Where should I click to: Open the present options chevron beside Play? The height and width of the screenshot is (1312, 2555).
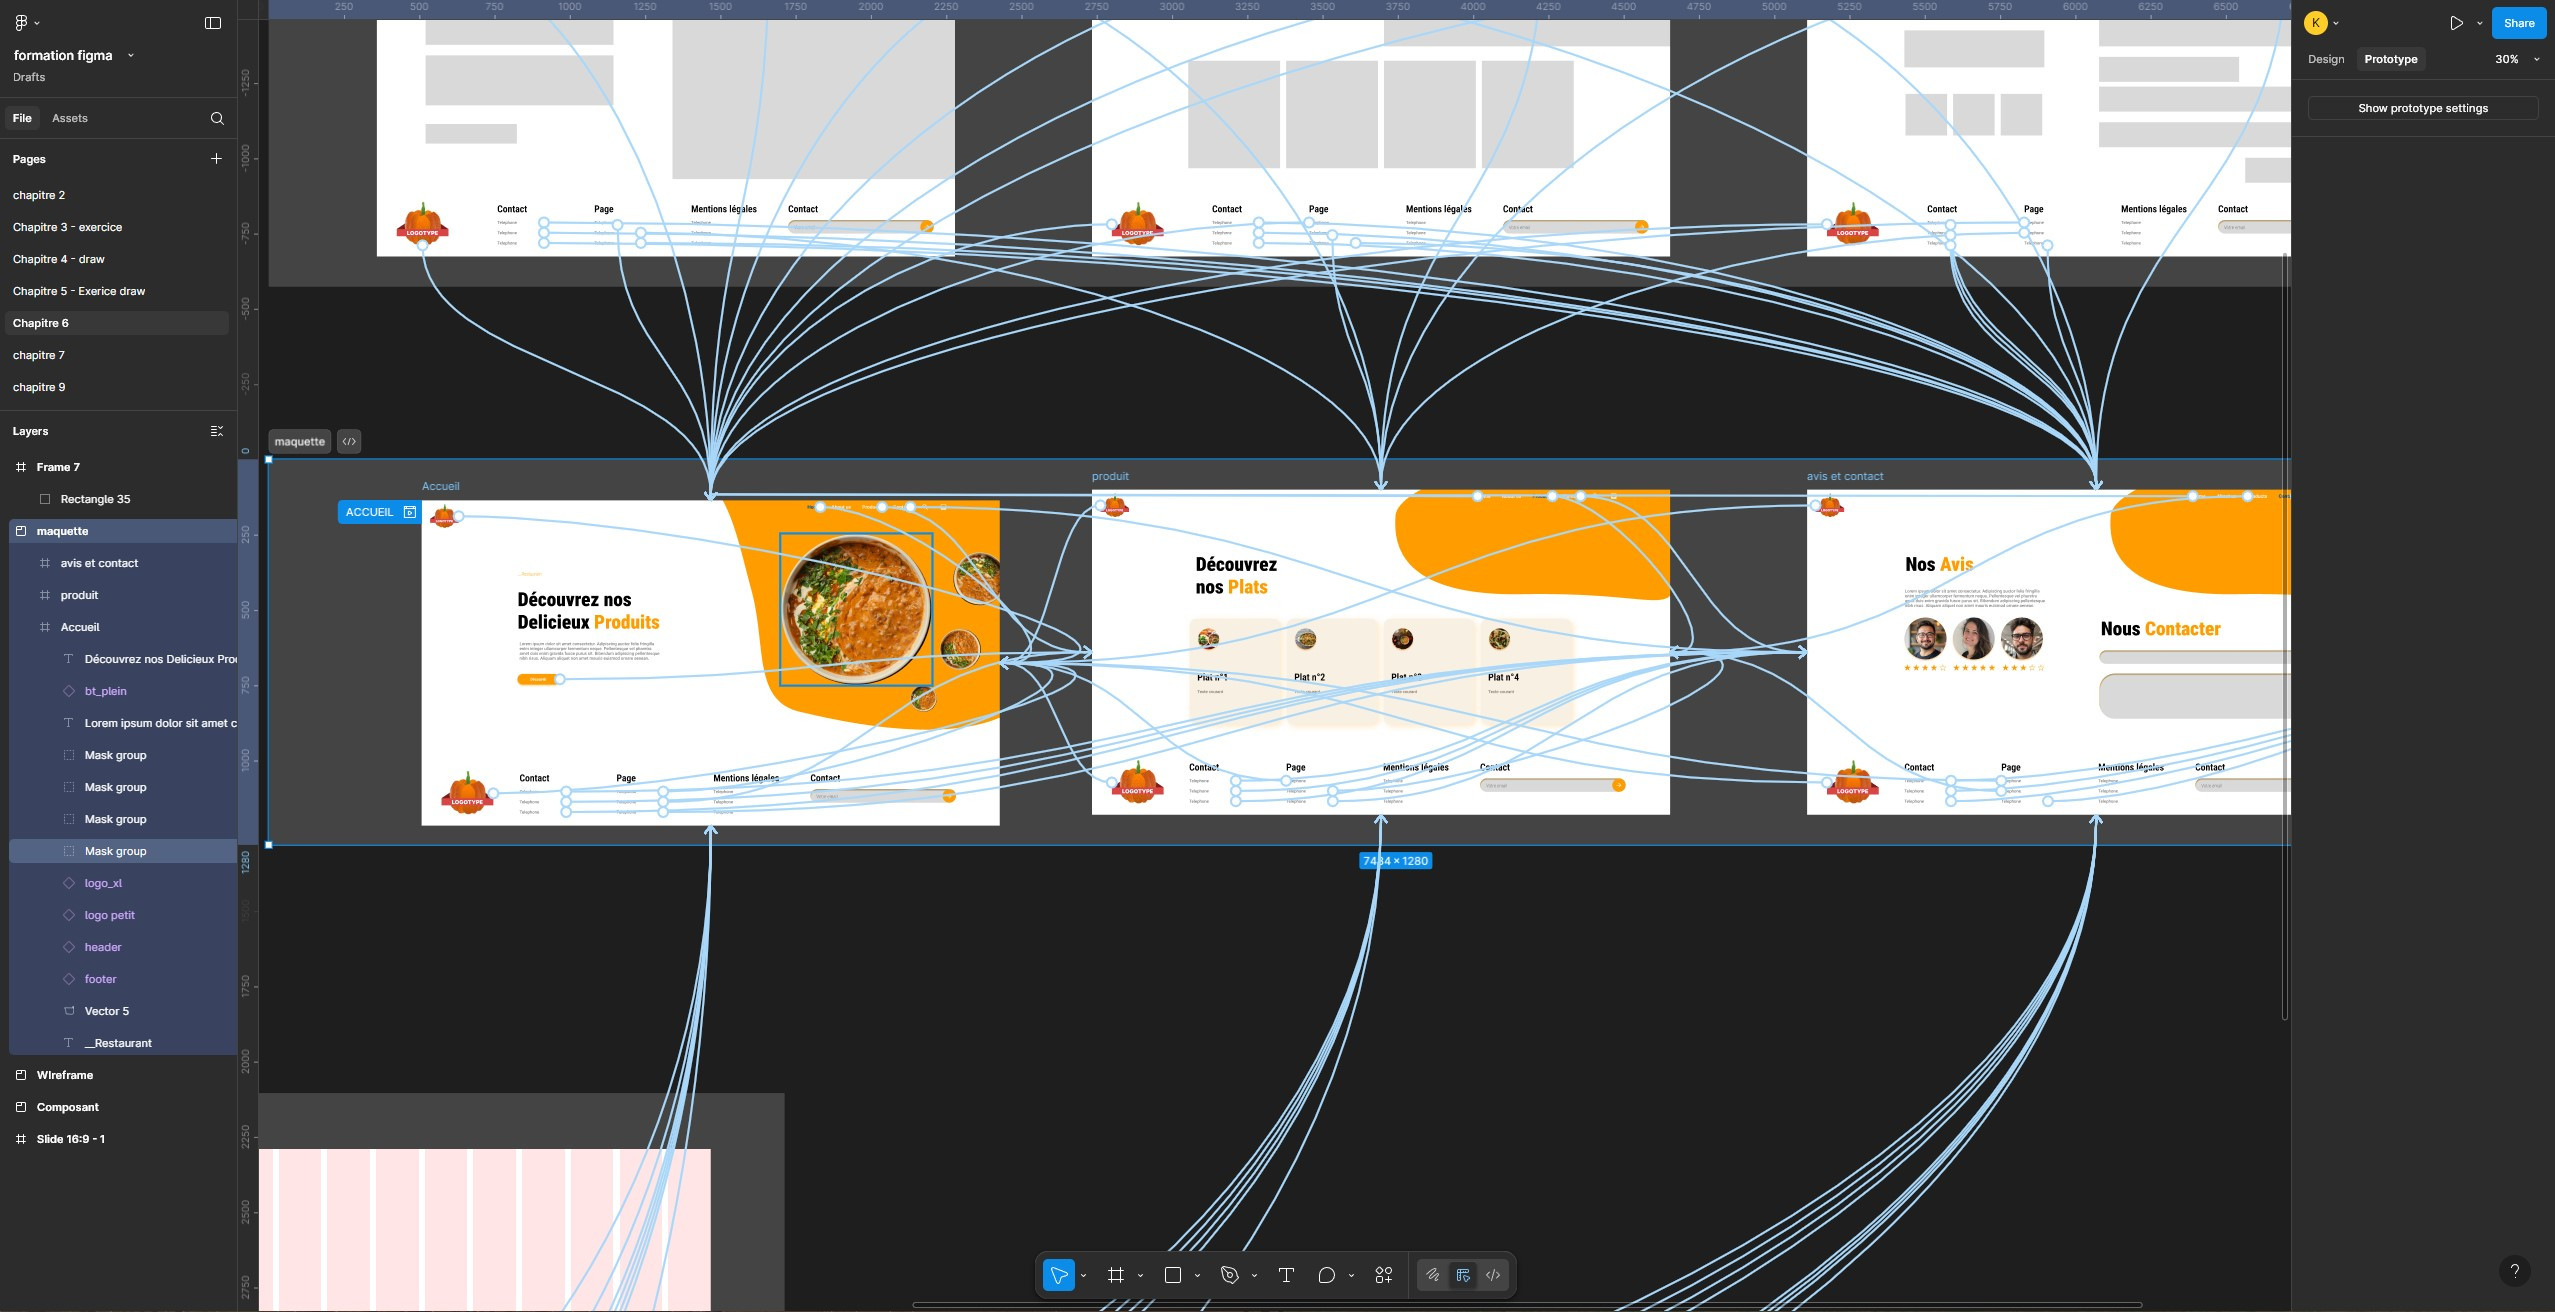[x=2479, y=23]
